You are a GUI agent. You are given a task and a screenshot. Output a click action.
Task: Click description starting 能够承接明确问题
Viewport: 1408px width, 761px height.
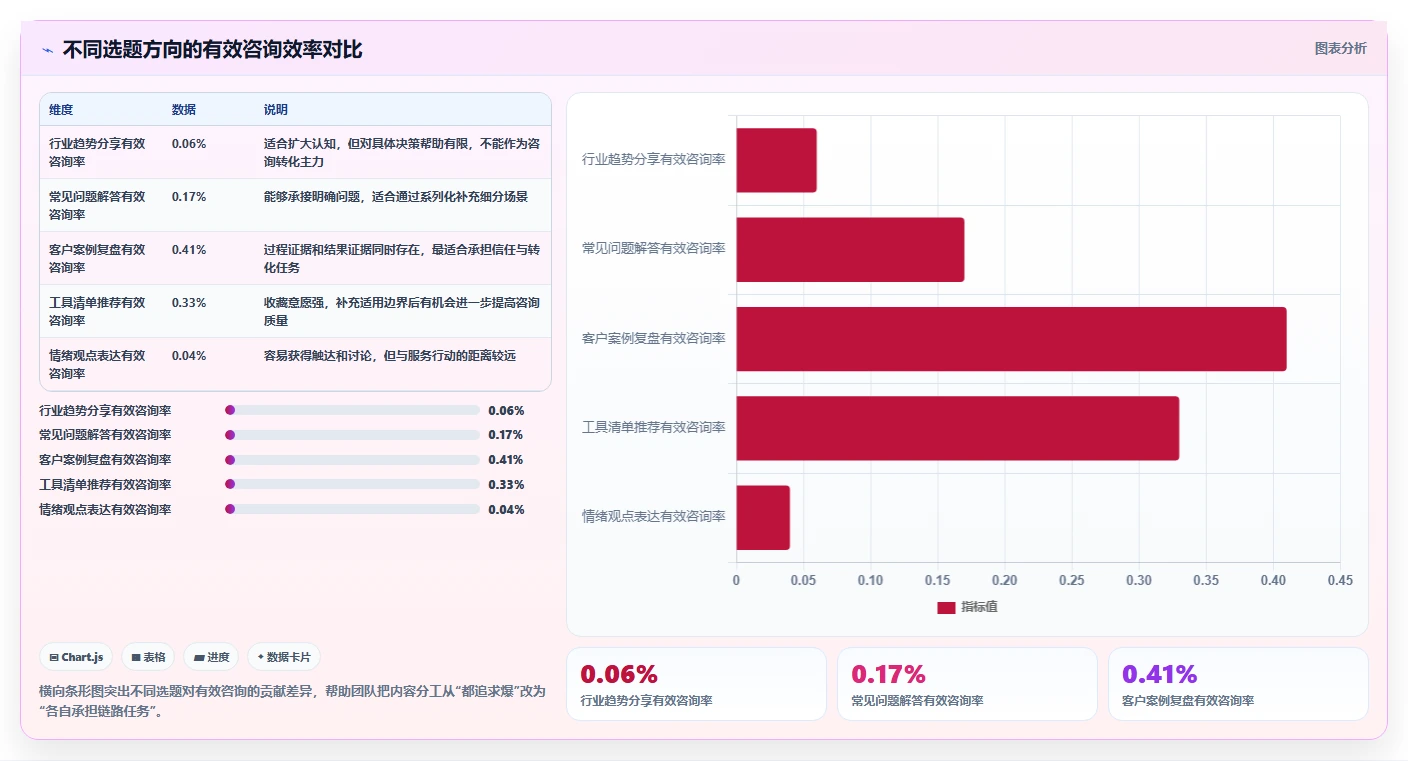(x=396, y=196)
